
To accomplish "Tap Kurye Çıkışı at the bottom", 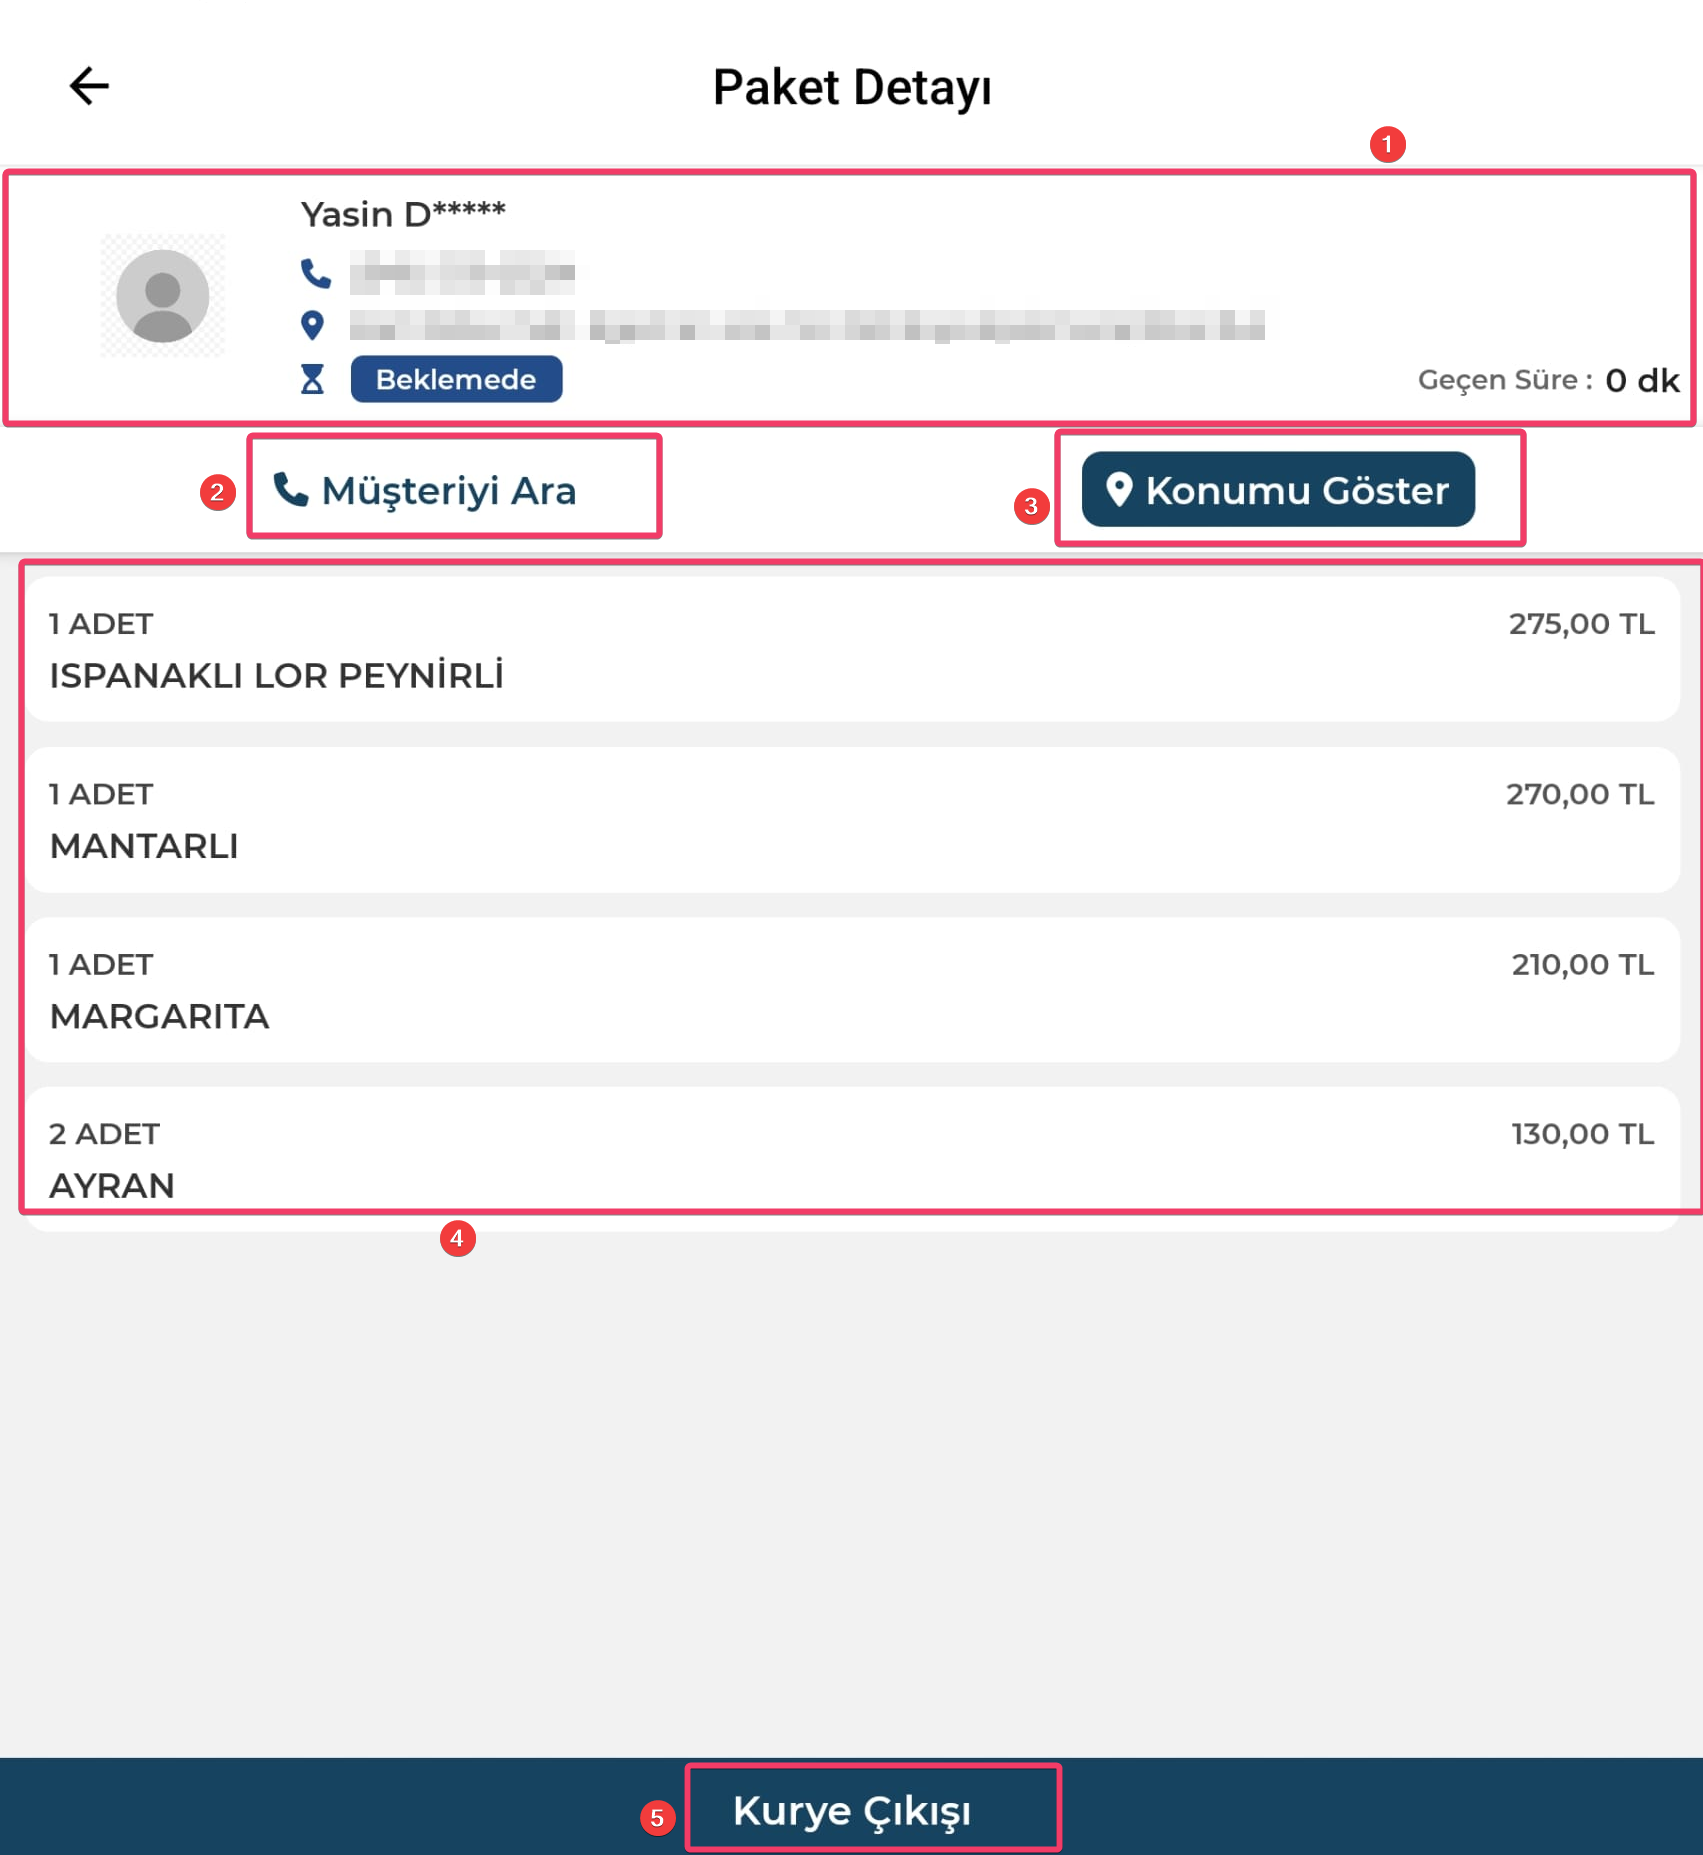I will tap(852, 1810).
